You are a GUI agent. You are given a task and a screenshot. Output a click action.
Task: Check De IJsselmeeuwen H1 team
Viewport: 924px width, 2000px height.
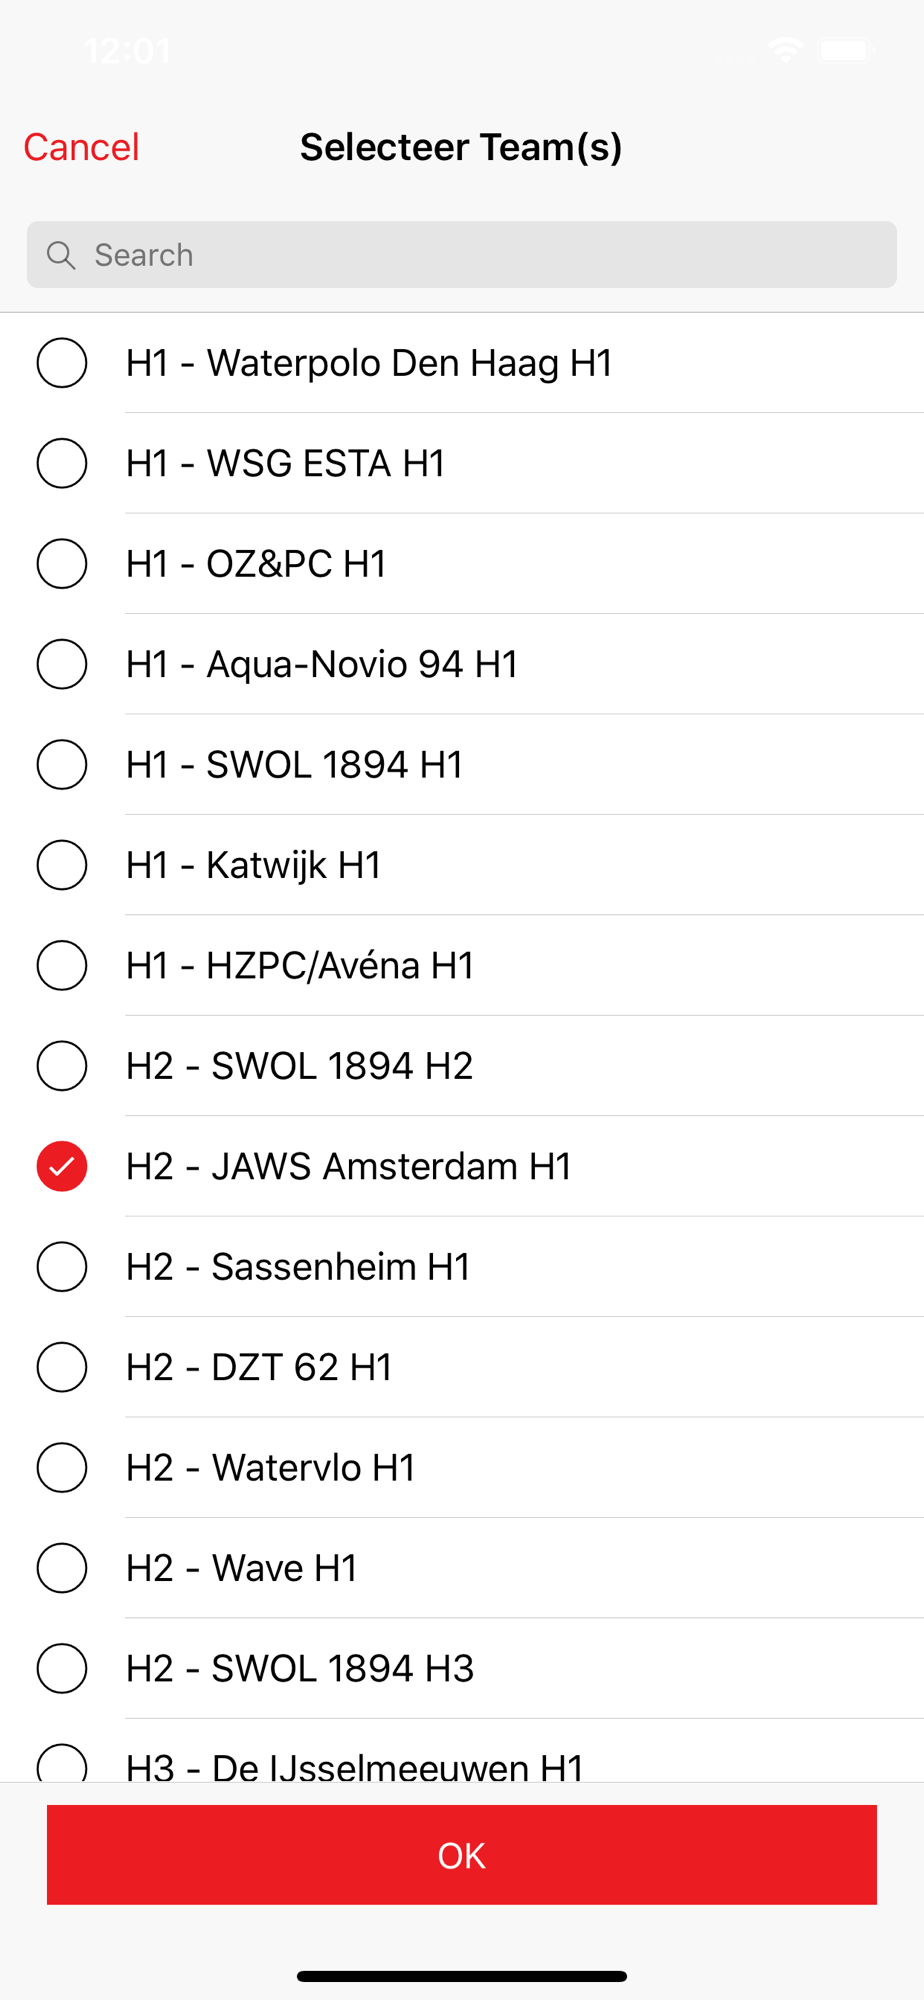(x=62, y=1764)
